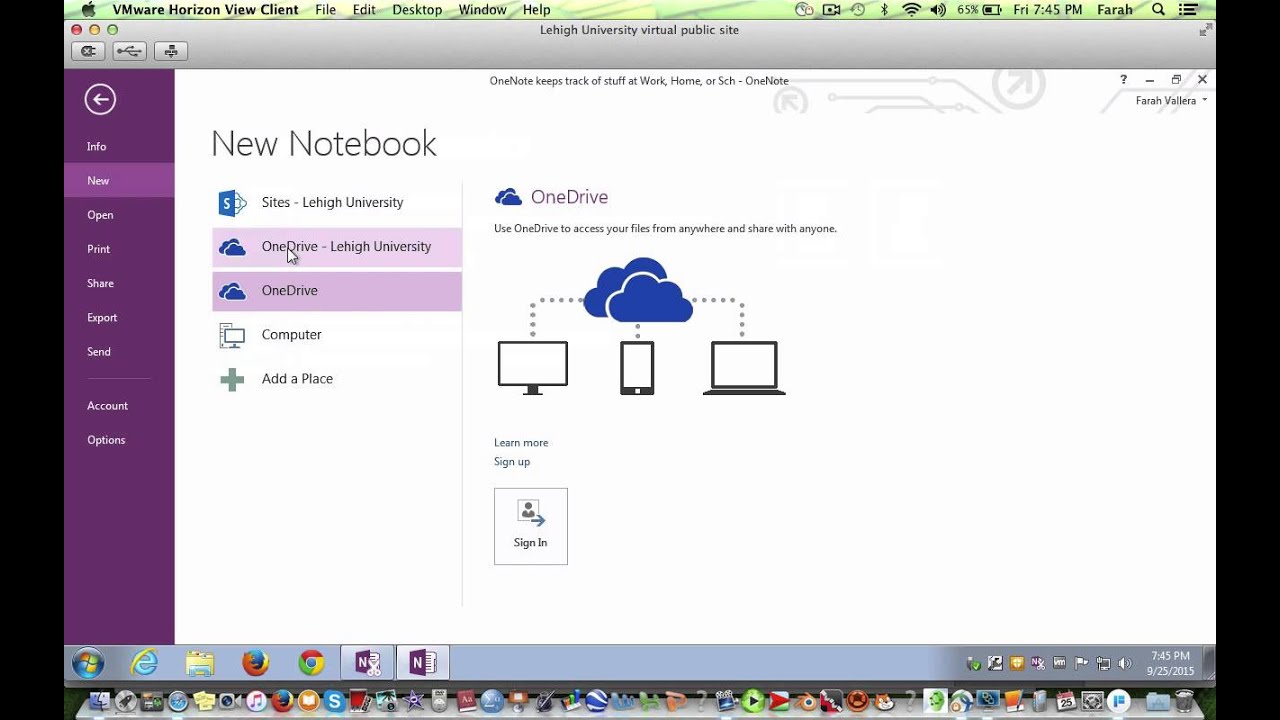Open Skype from the Mac Dock
The width and height of the screenshot is (1280, 720).
(x=334, y=701)
